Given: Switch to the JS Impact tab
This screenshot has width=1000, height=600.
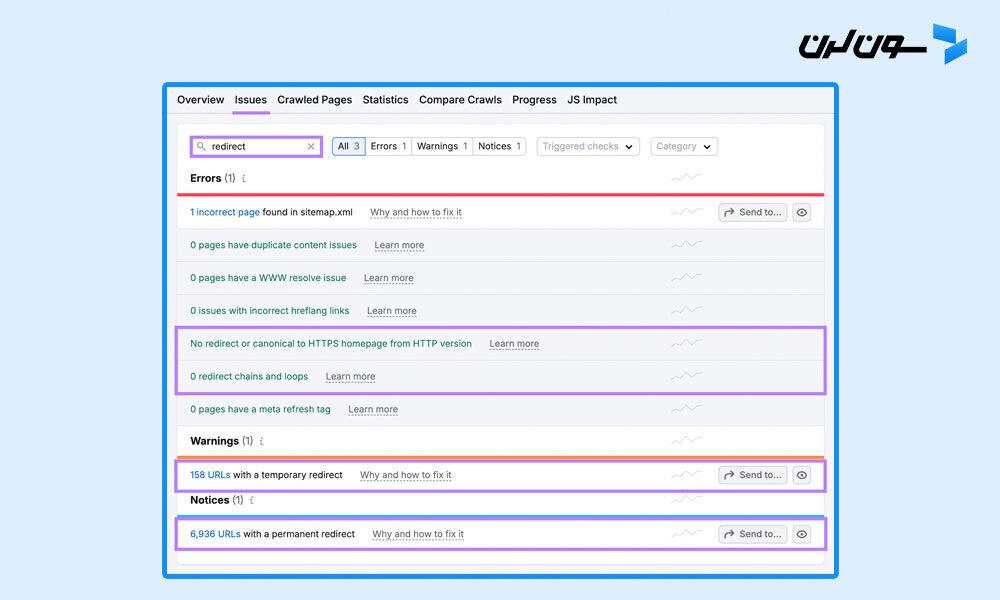Looking at the screenshot, I should pos(592,100).
